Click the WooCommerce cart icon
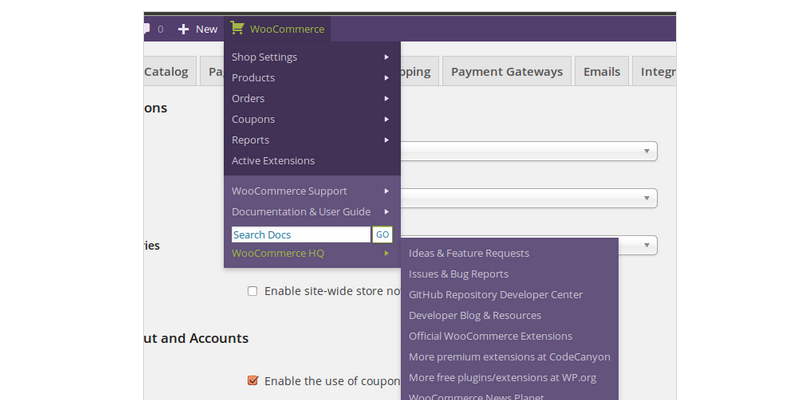The width and height of the screenshot is (800, 400). 237,29
